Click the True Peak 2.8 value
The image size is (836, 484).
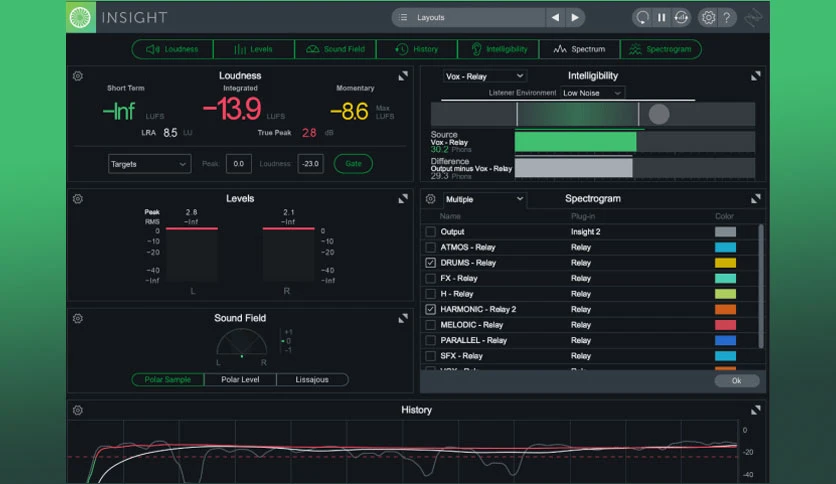(309, 133)
